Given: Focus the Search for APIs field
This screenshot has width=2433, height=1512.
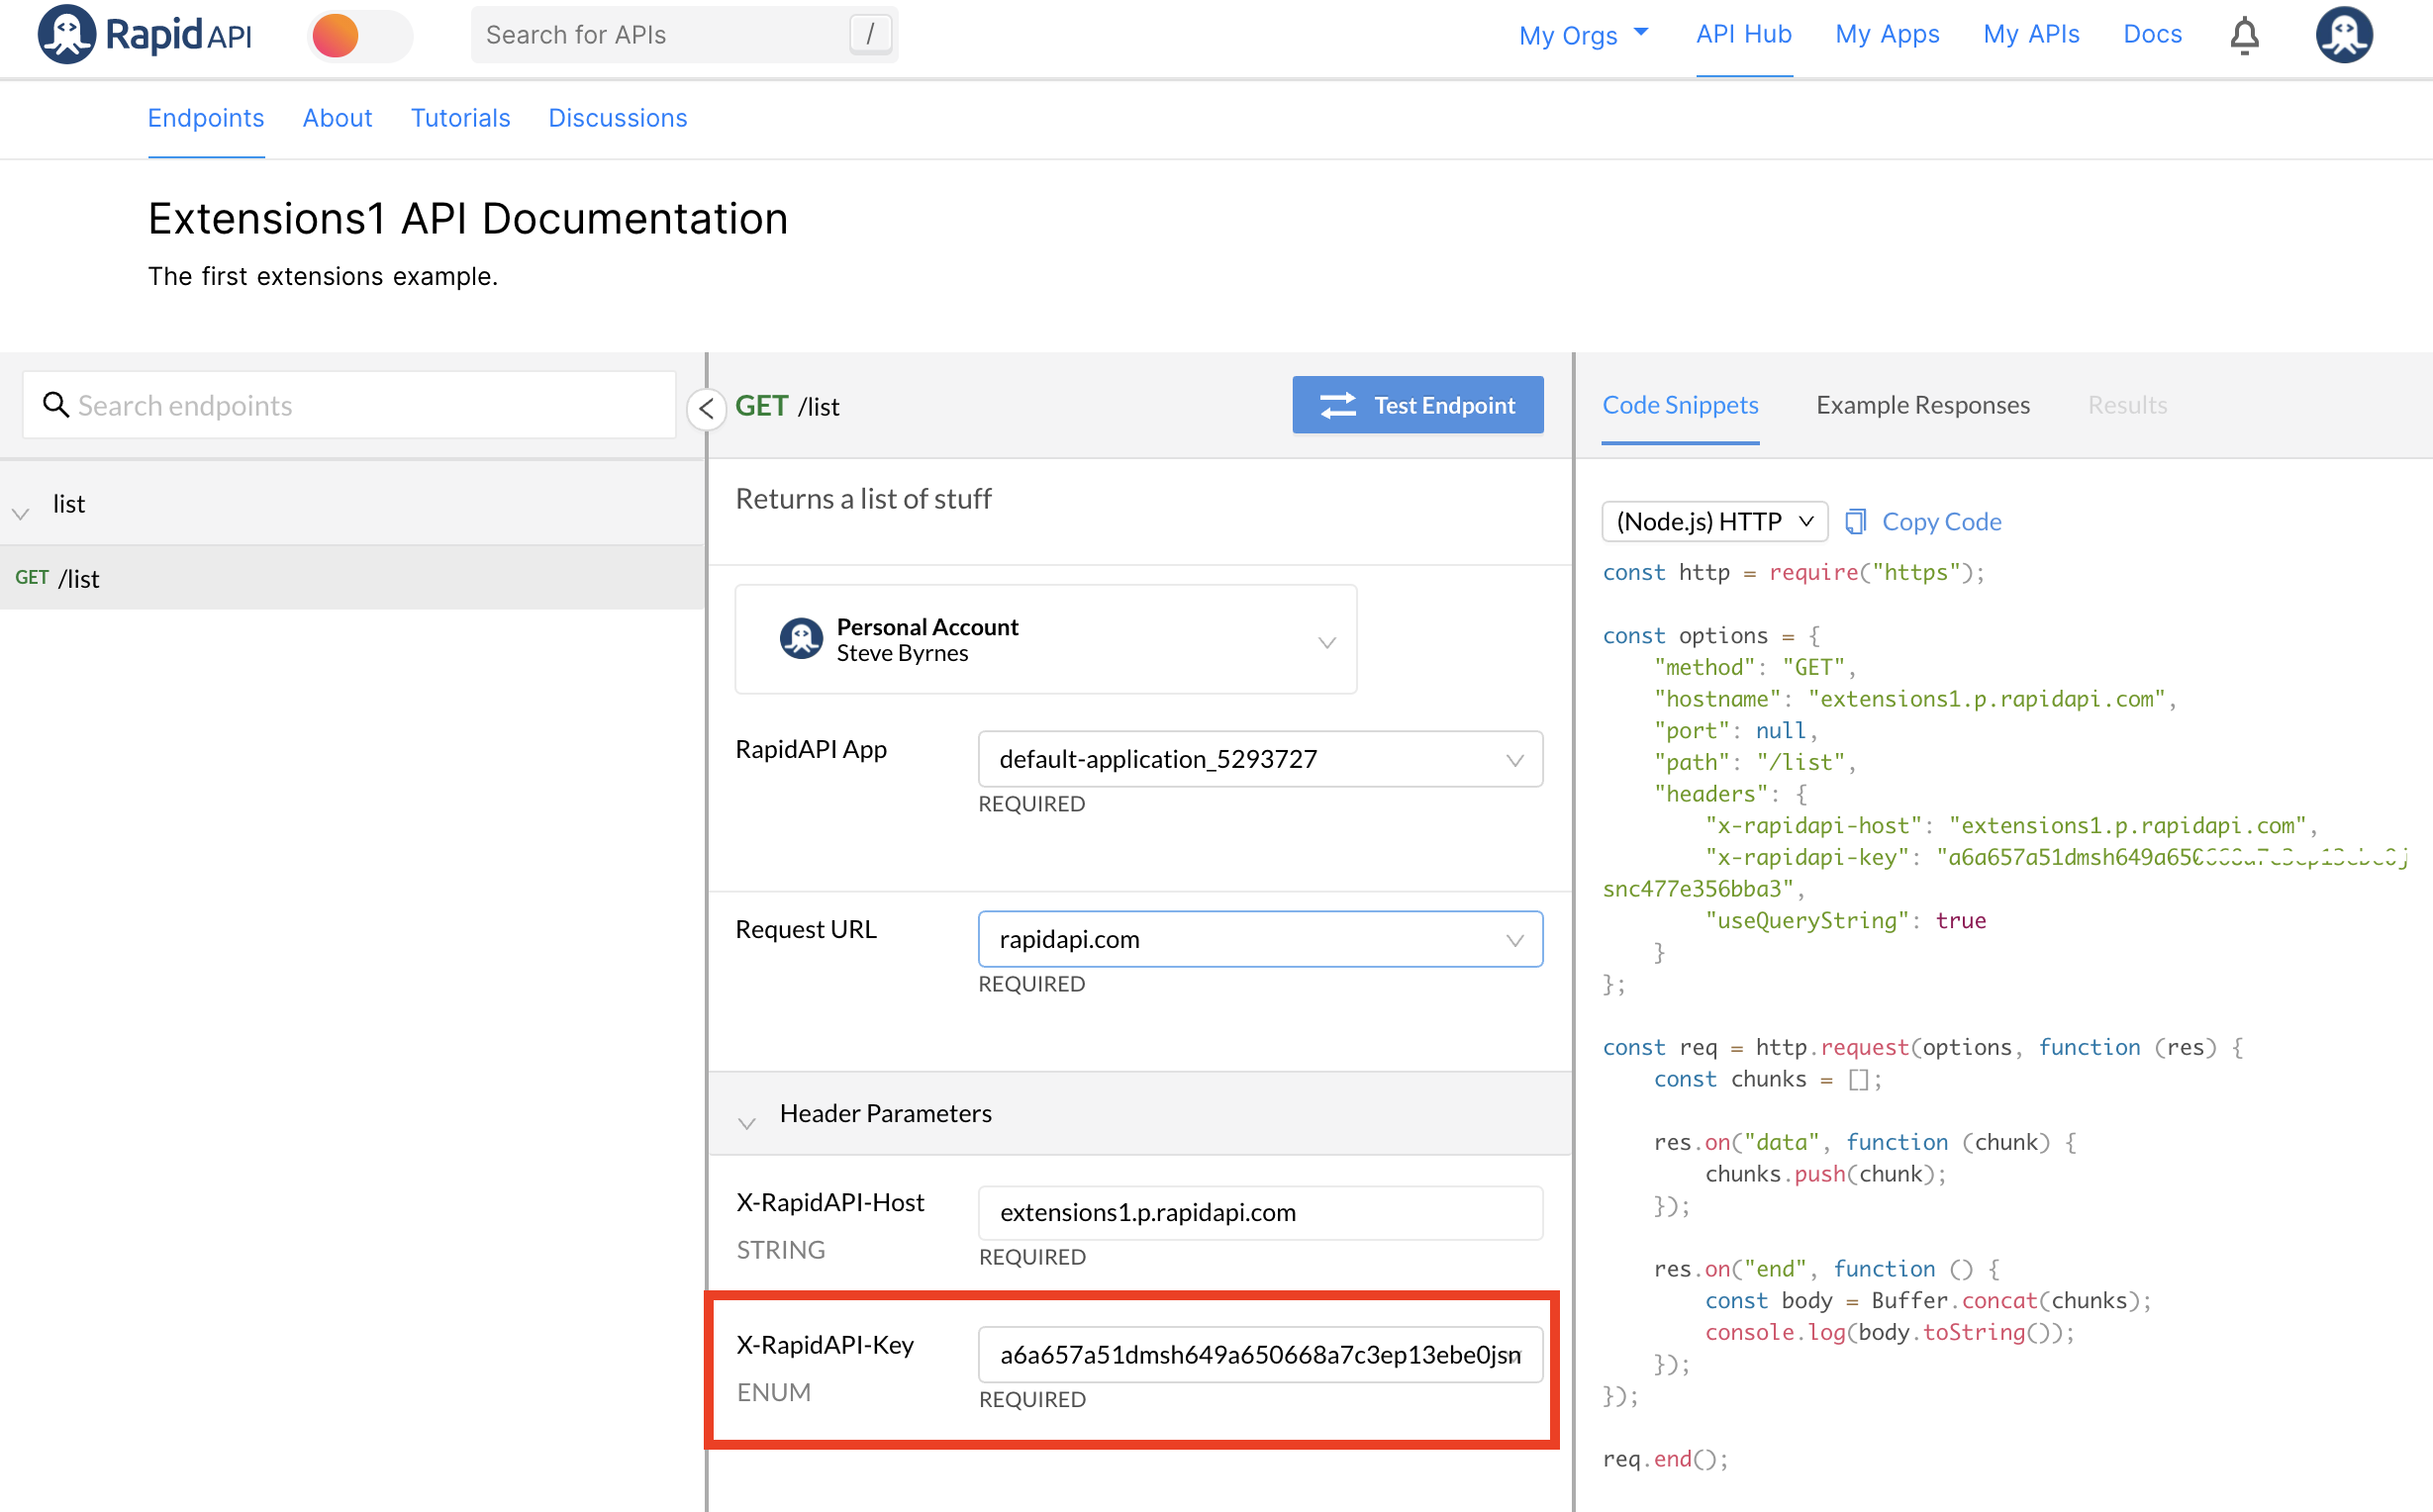Looking at the screenshot, I should pos(684,35).
